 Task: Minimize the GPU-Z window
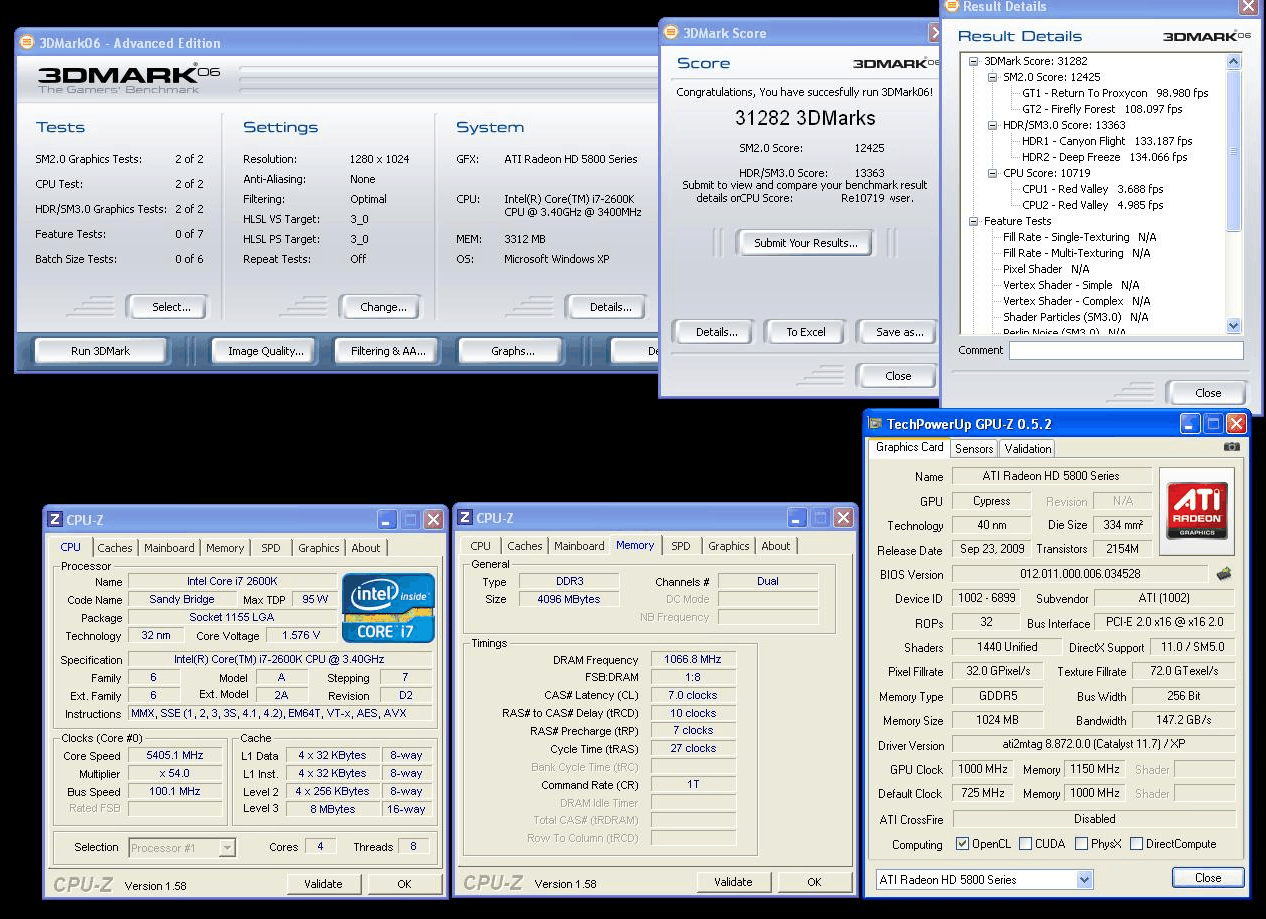pyautogui.click(x=1188, y=424)
